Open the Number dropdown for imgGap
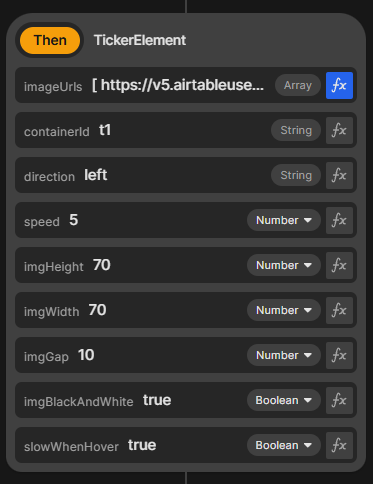Viewport: 373px width, 484px height. click(284, 355)
